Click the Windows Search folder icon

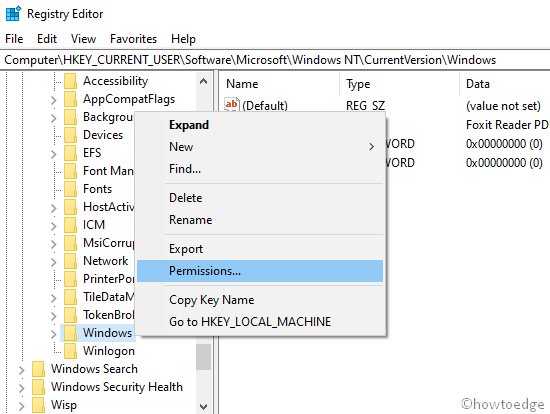(x=38, y=369)
